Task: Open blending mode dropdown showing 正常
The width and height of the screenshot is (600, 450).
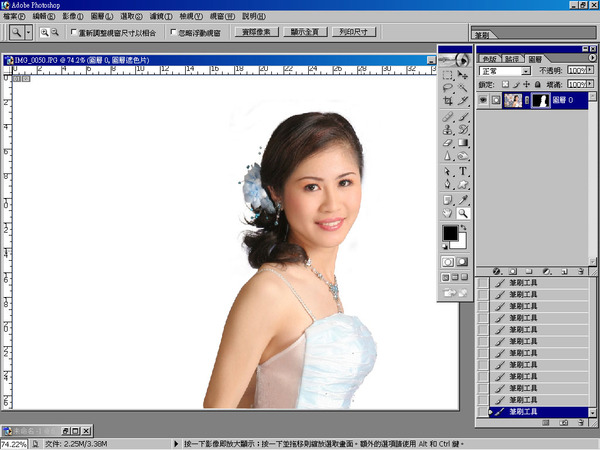Action: coord(505,71)
